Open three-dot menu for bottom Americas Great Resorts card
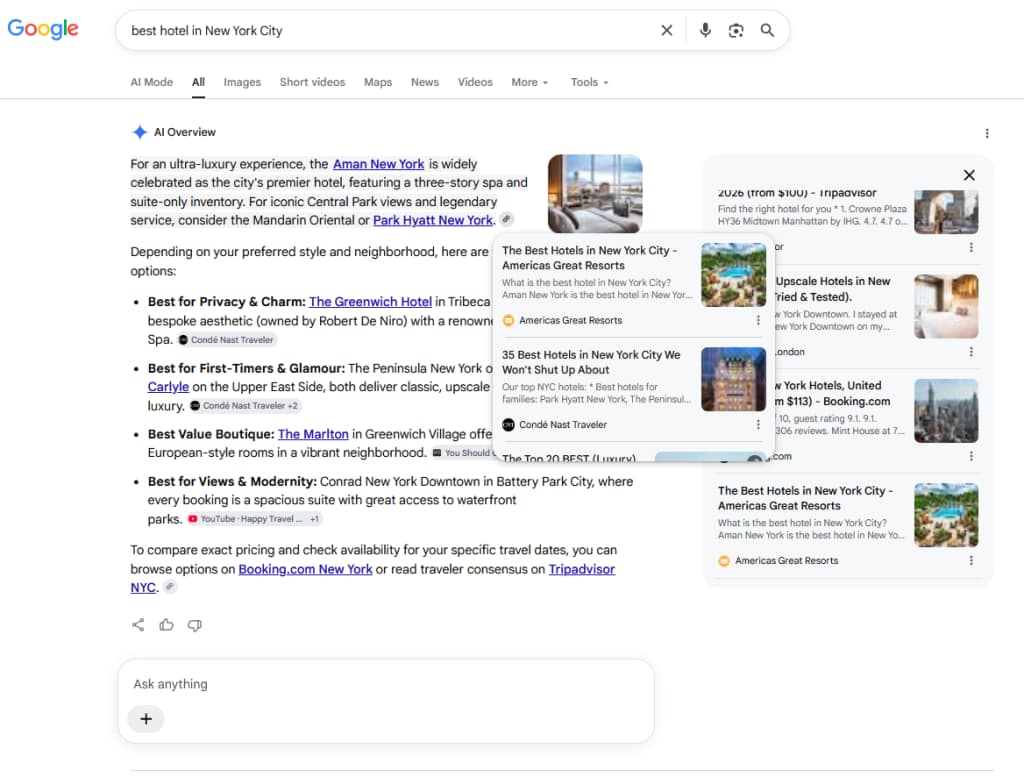This screenshot has height=784, width=1024. (971, 561)
